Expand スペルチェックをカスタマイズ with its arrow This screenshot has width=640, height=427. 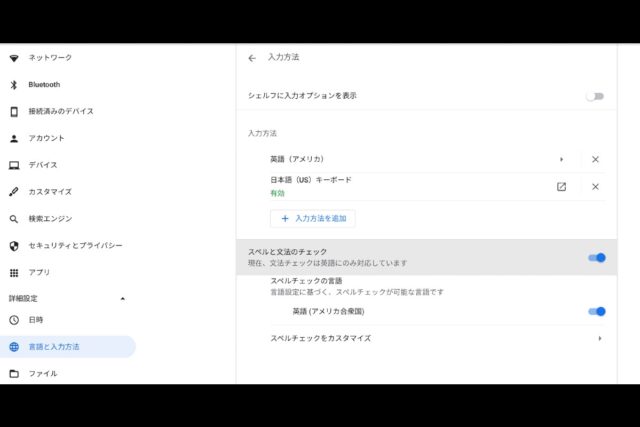[599, 338]
